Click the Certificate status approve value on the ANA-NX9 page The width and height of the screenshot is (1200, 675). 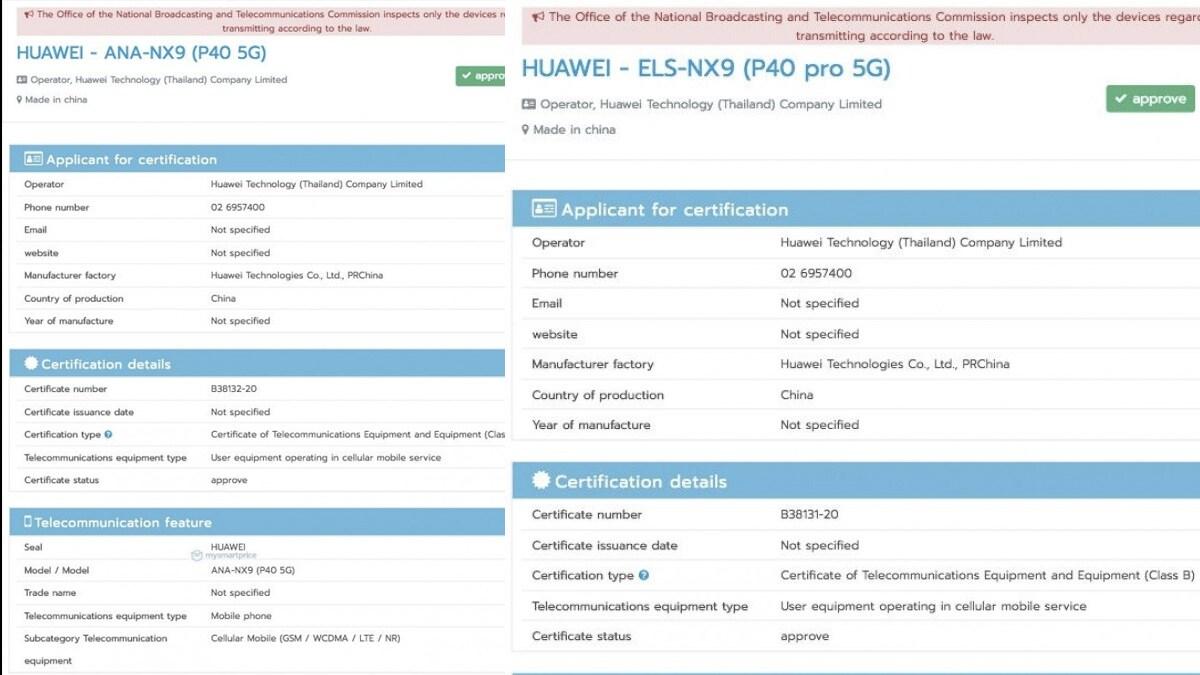pos(229,480)
